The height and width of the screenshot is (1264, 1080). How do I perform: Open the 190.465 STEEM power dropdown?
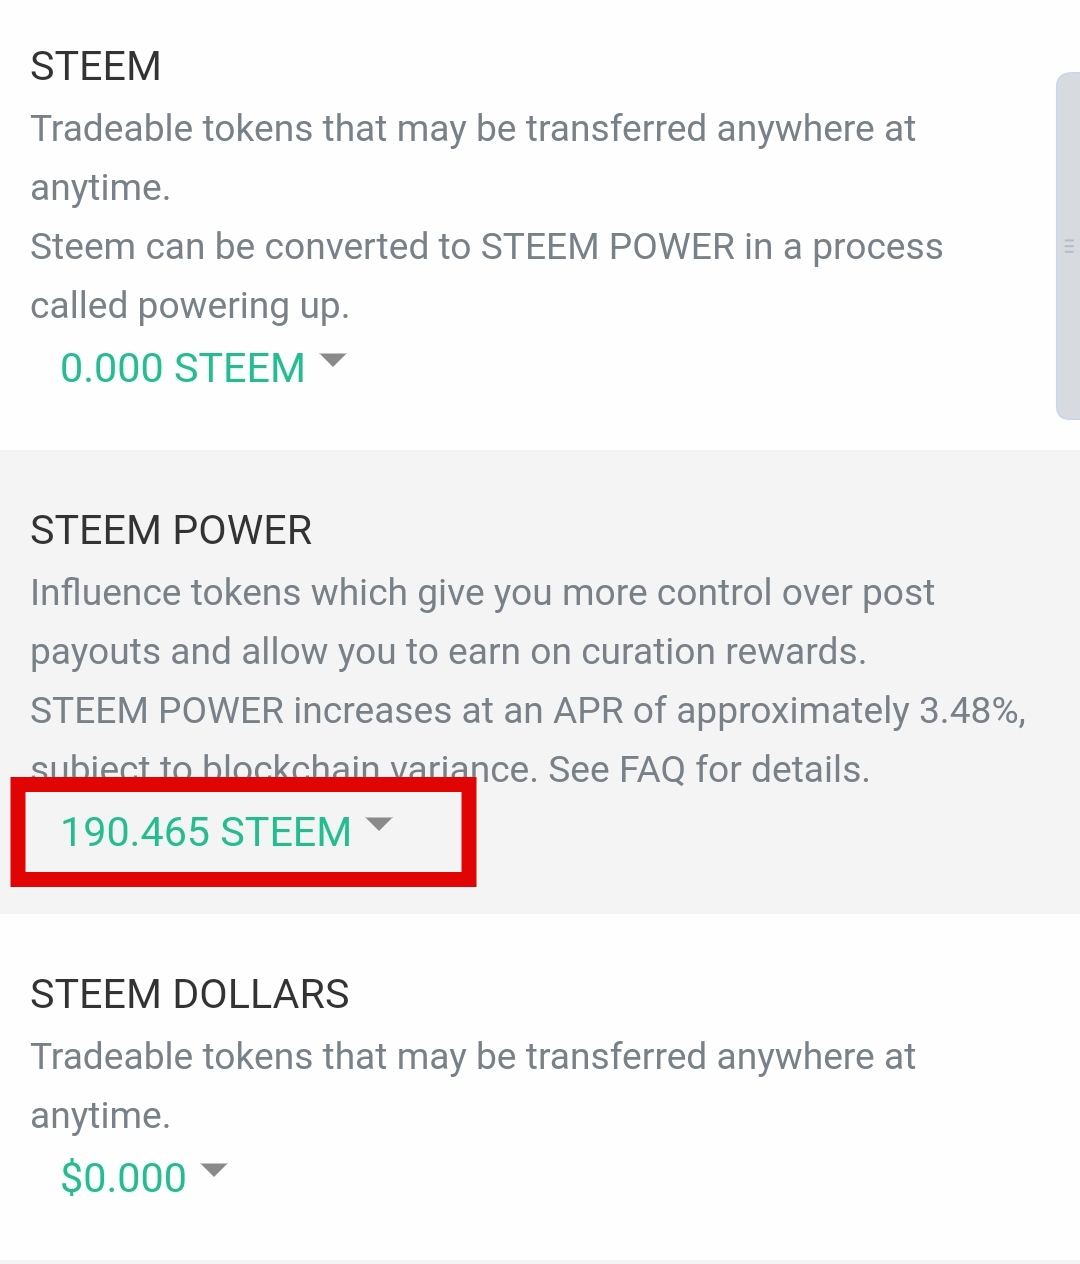206,832
